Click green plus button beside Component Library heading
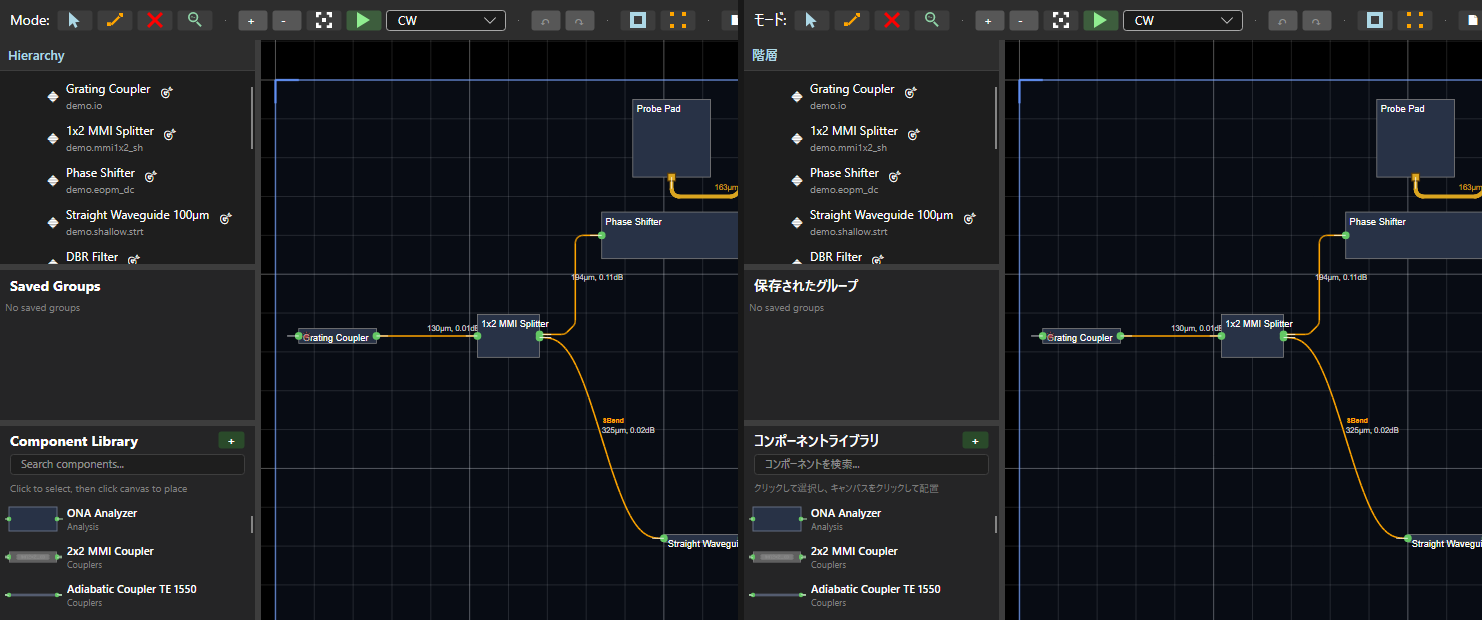The image size is (1482, 620). (x=231, y=441)
